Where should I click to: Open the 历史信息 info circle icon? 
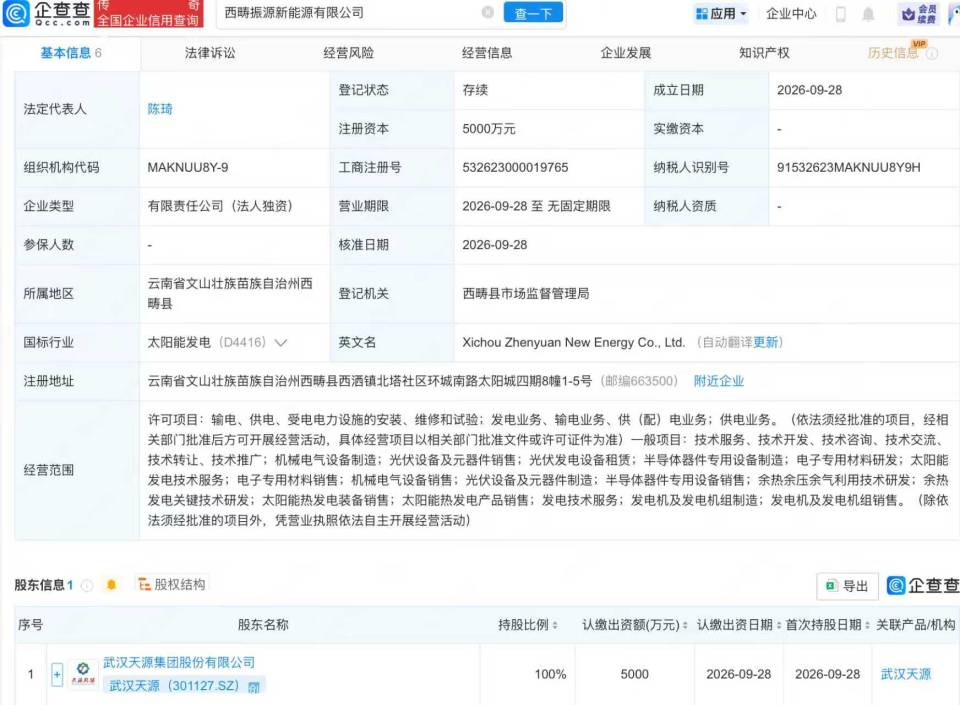click(x=931, y=54)
